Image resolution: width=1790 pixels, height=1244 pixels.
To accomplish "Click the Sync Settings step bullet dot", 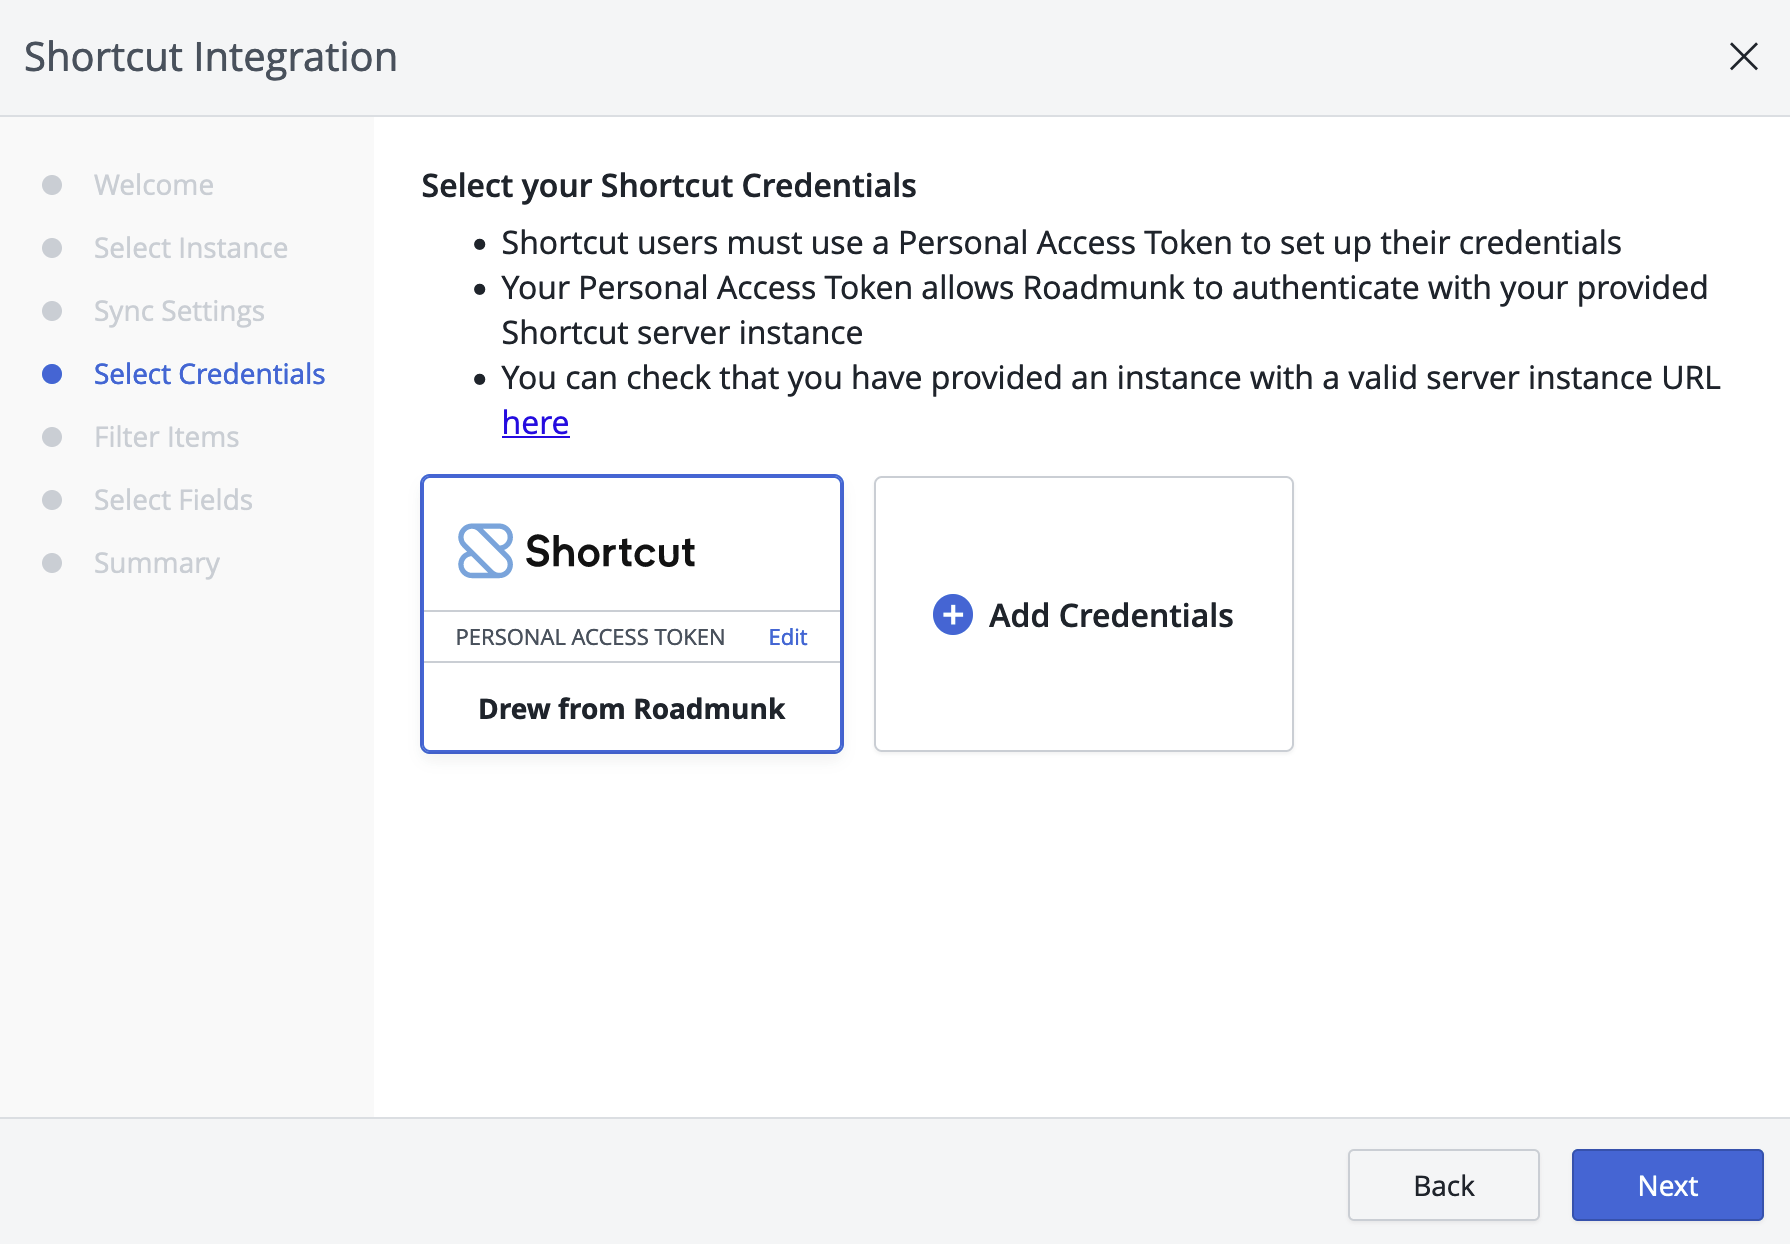I will coord(52,311).
